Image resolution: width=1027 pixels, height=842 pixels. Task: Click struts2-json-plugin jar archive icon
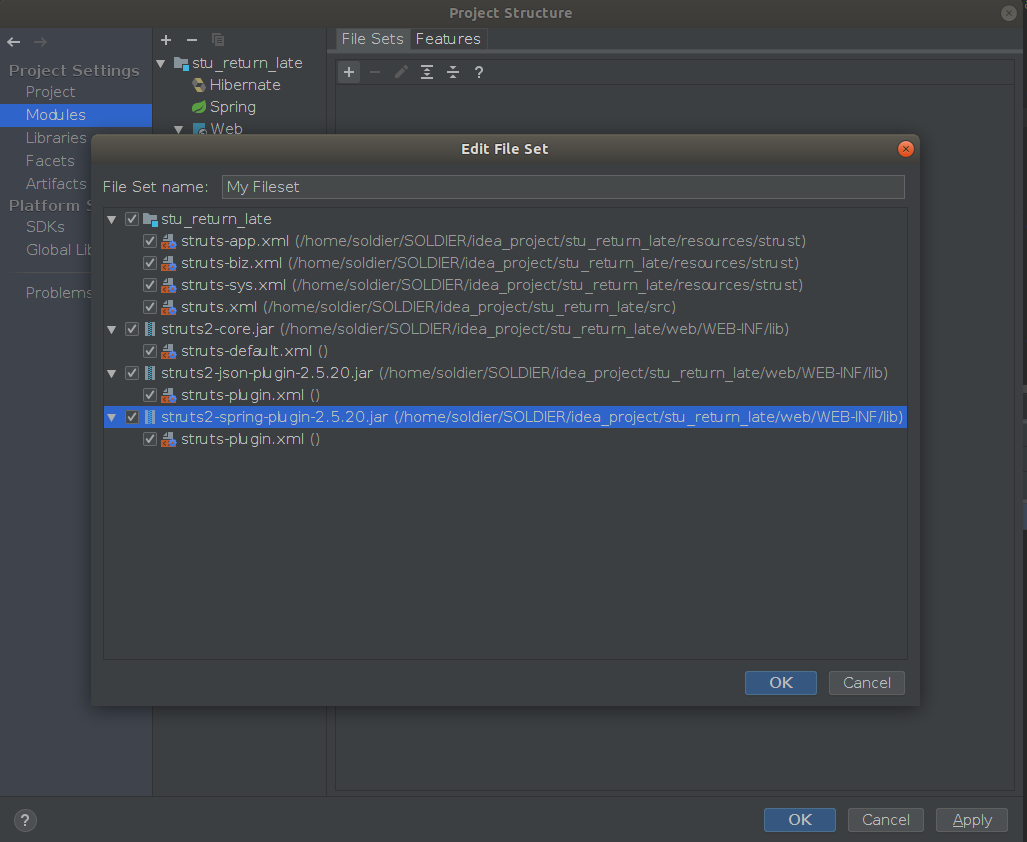[150, 373]
